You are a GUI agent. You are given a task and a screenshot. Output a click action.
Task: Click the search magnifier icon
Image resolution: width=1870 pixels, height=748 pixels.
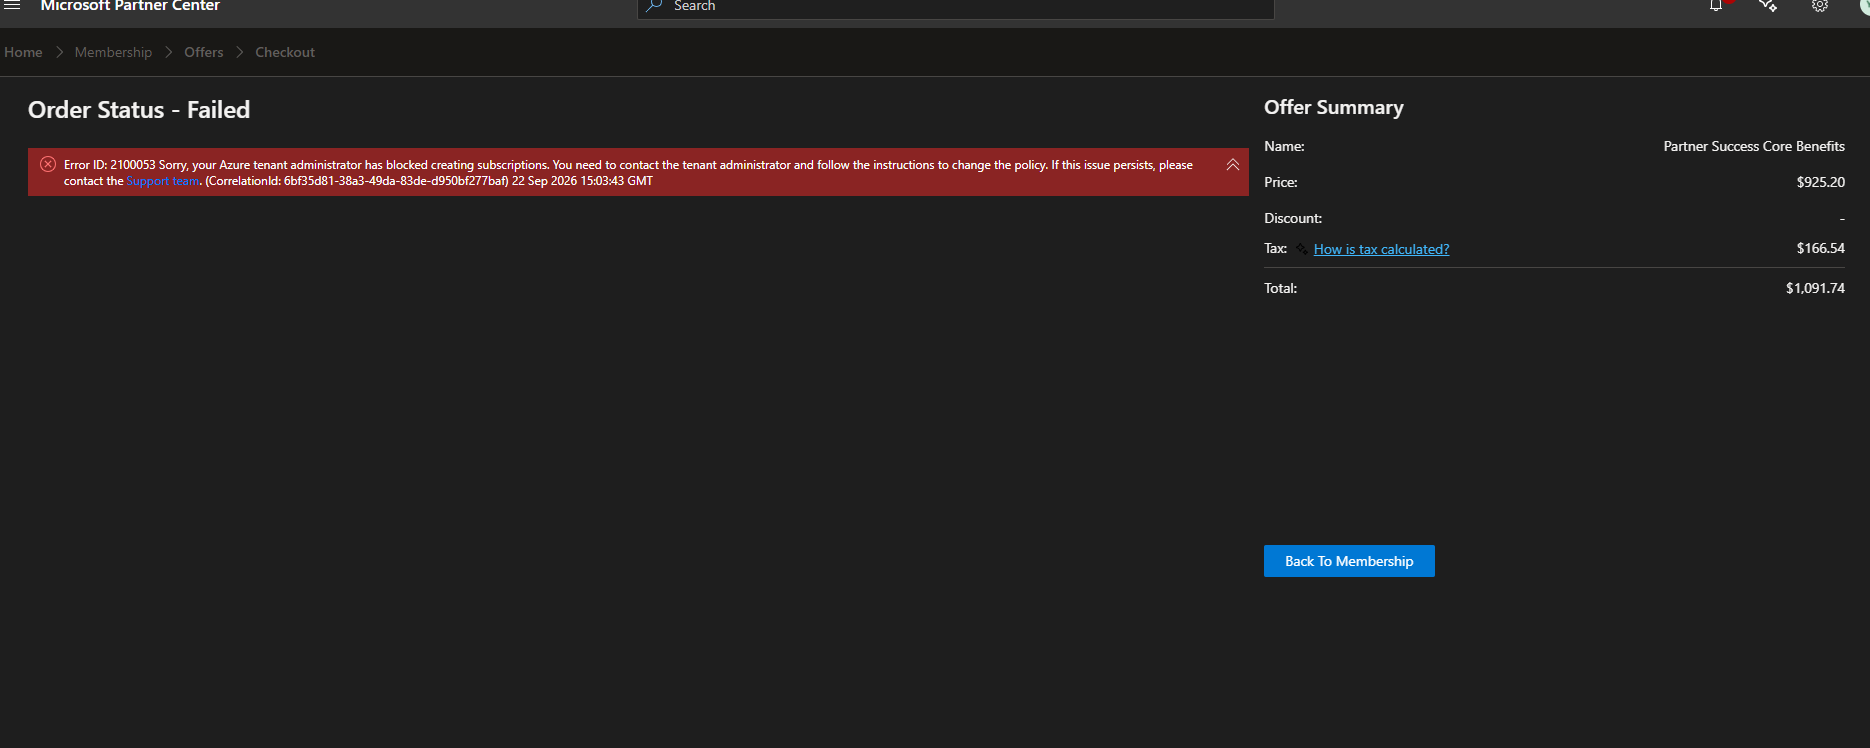[655, 5]
